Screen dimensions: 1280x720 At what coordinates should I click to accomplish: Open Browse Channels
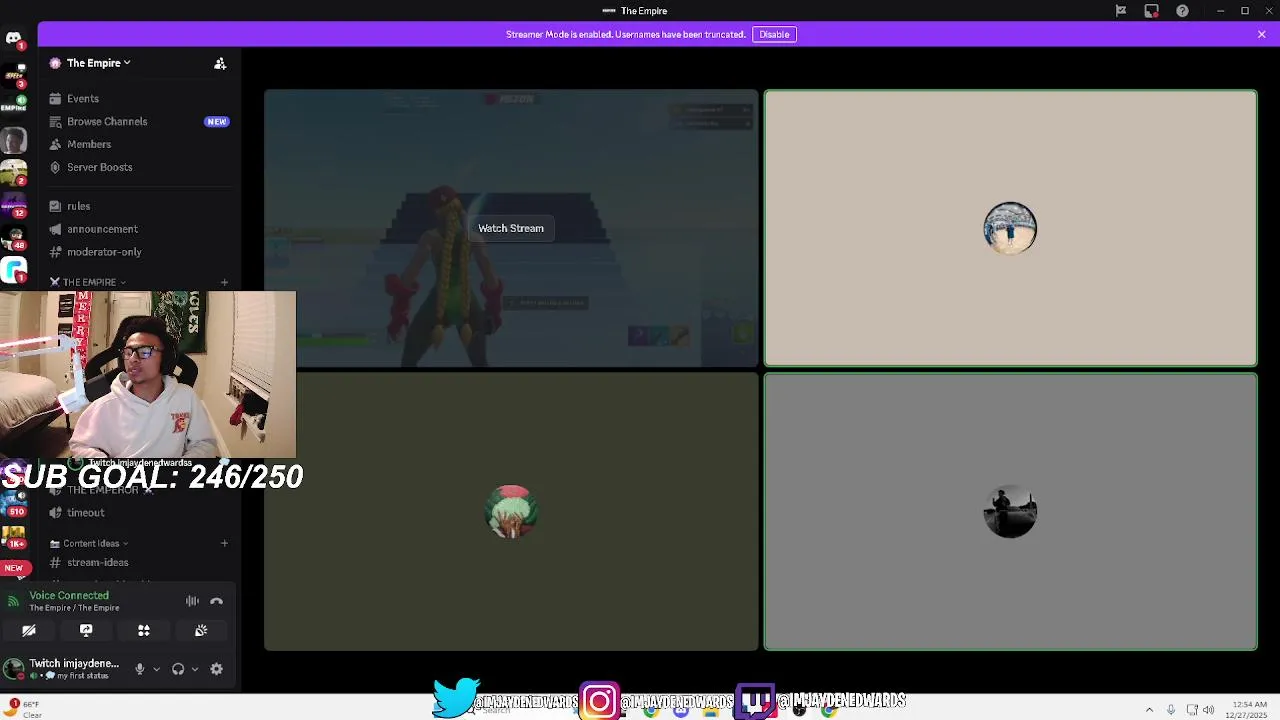140,121
